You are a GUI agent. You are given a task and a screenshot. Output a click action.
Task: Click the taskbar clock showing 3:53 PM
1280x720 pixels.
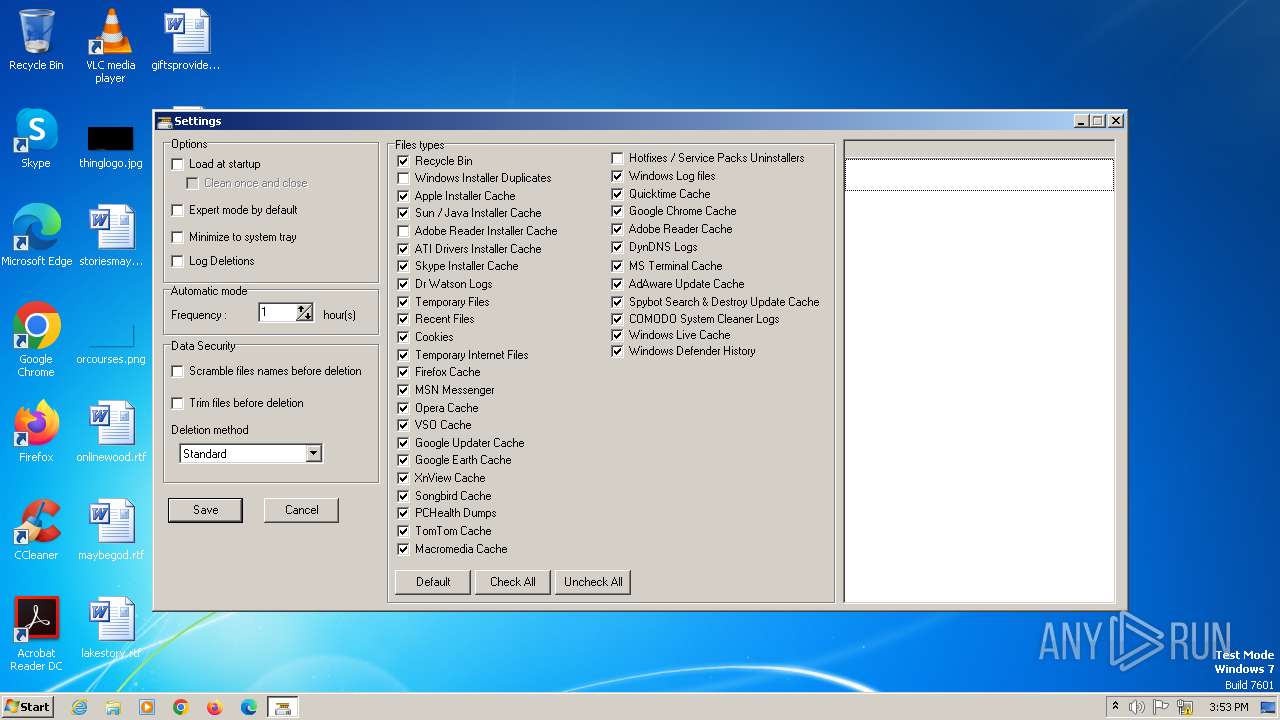tap(1228, 707)
